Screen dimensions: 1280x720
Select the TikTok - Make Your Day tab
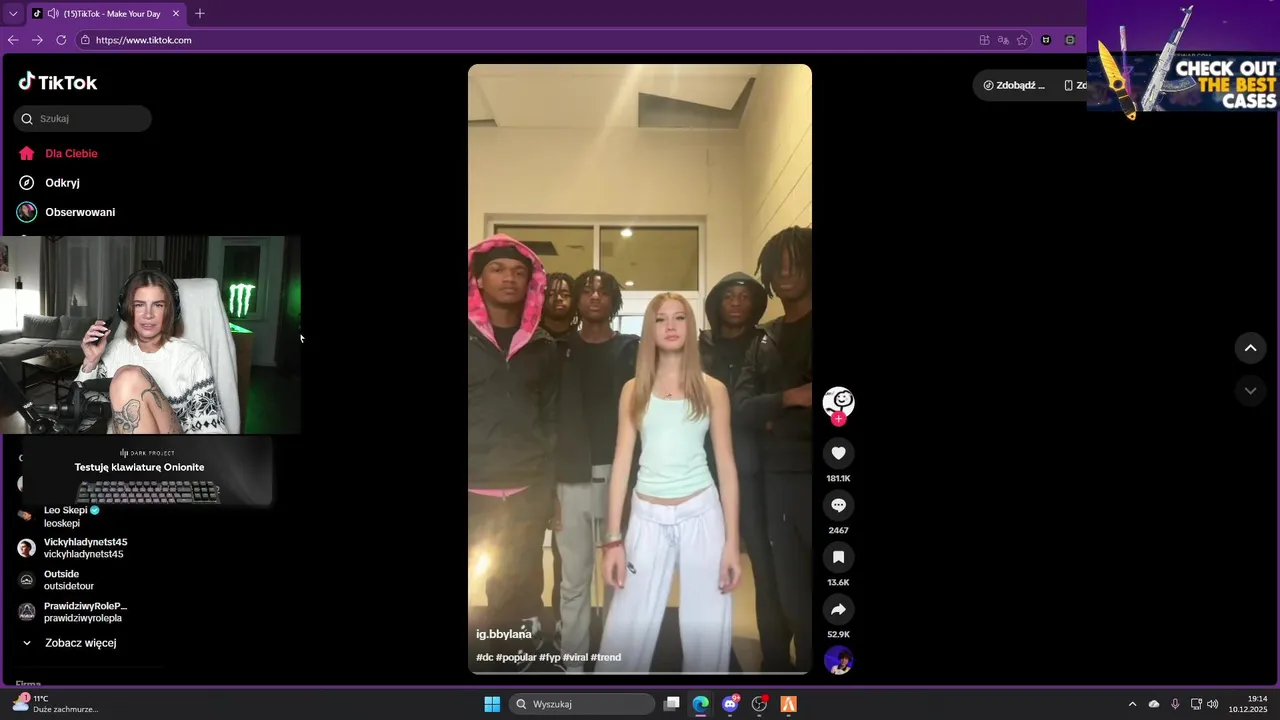click(x=106, y=14)
